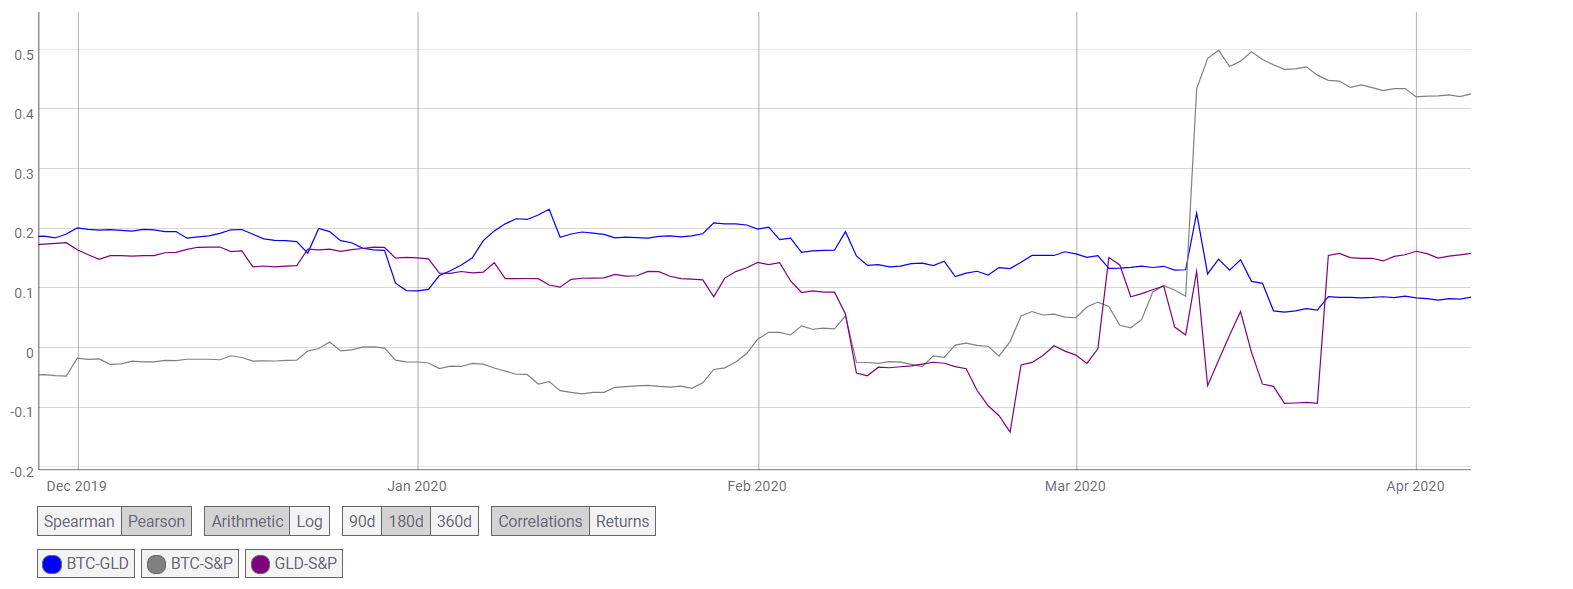Viewport: 1573px width, 589px height.
Task: Select Arithmetic calculation mode
Action: tap(246, 520)
